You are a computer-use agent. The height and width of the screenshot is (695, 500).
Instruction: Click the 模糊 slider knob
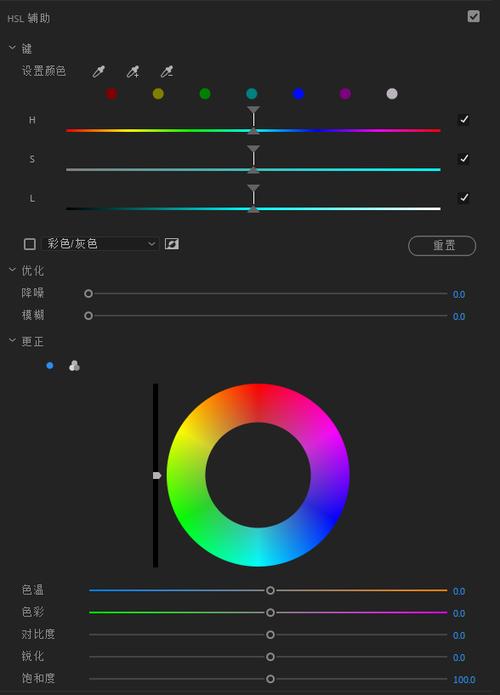88,316
